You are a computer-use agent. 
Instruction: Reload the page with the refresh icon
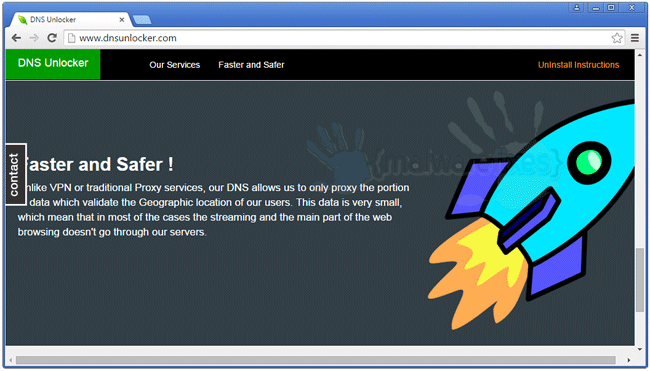coord(52,38)
